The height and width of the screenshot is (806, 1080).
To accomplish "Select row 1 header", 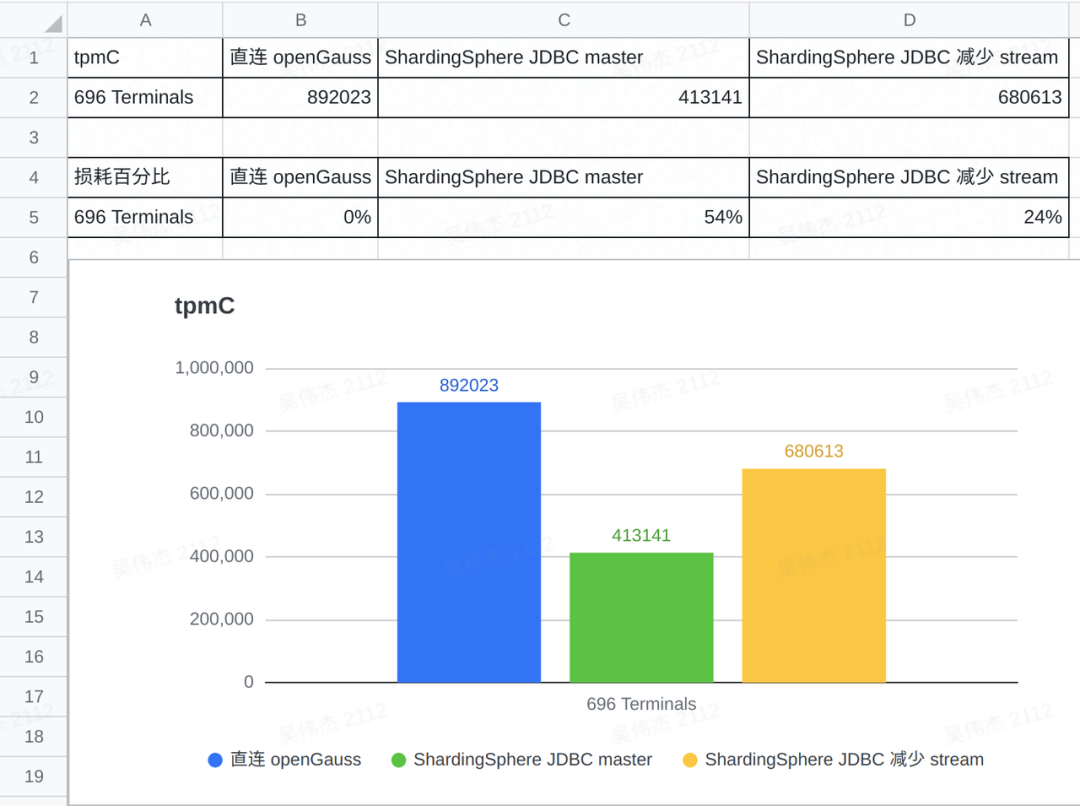I will click(34, 57).
